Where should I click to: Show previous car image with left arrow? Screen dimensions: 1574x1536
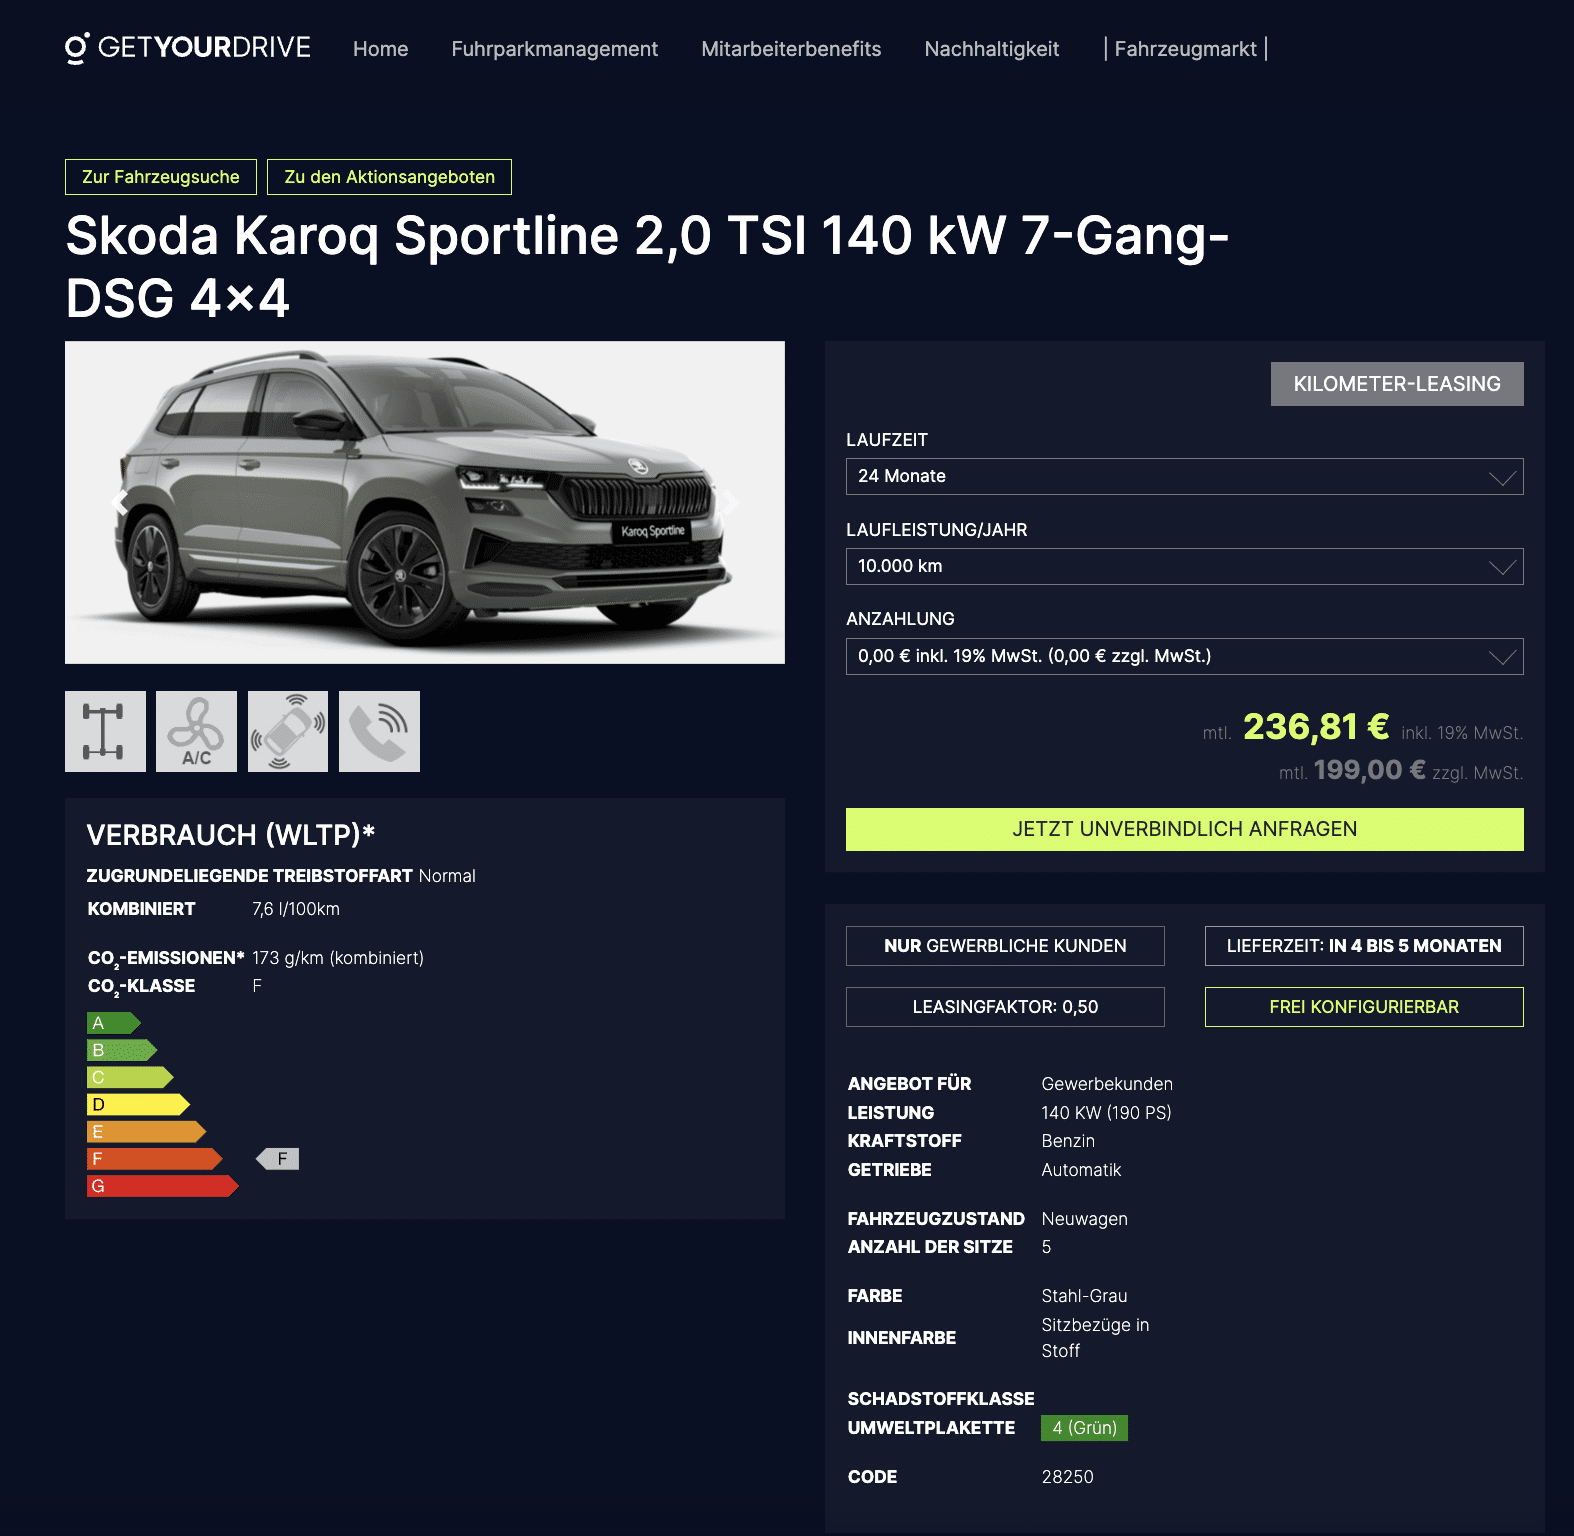(119, 503)
